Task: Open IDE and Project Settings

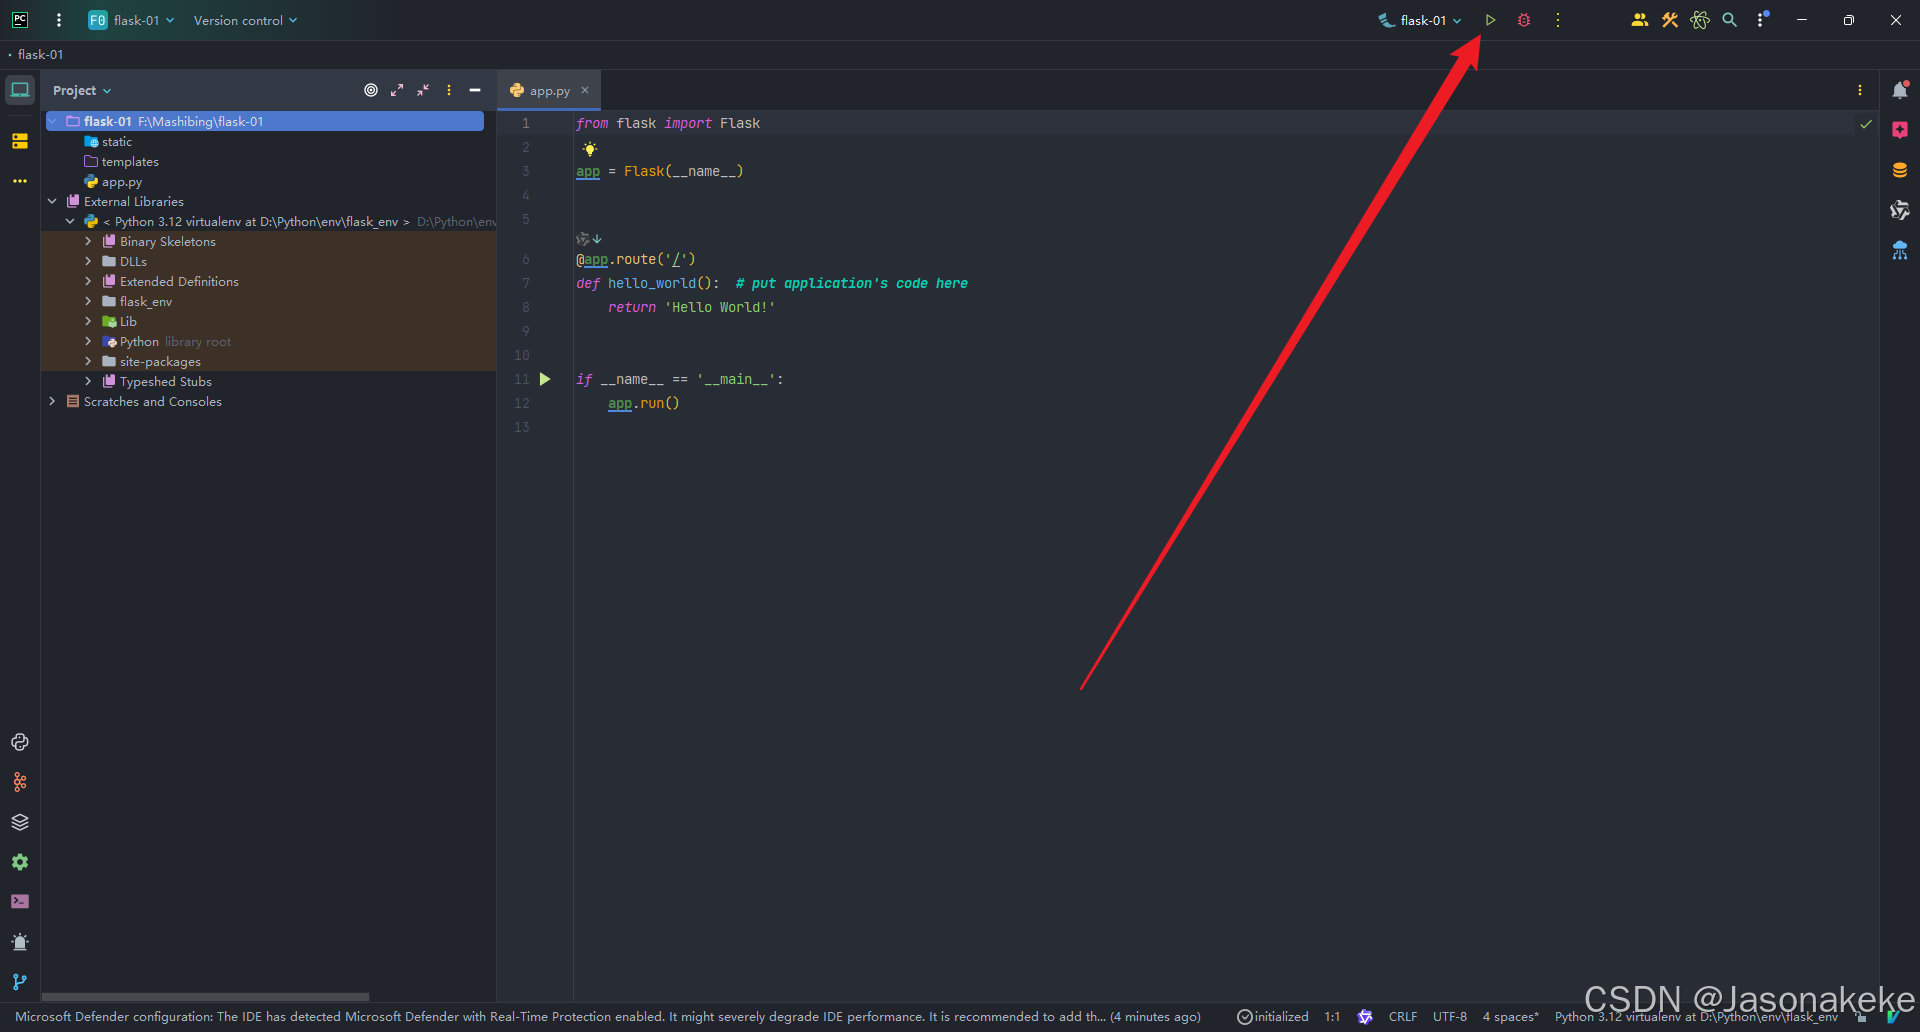Action: pyautogui.click(x=1762, y=20)
